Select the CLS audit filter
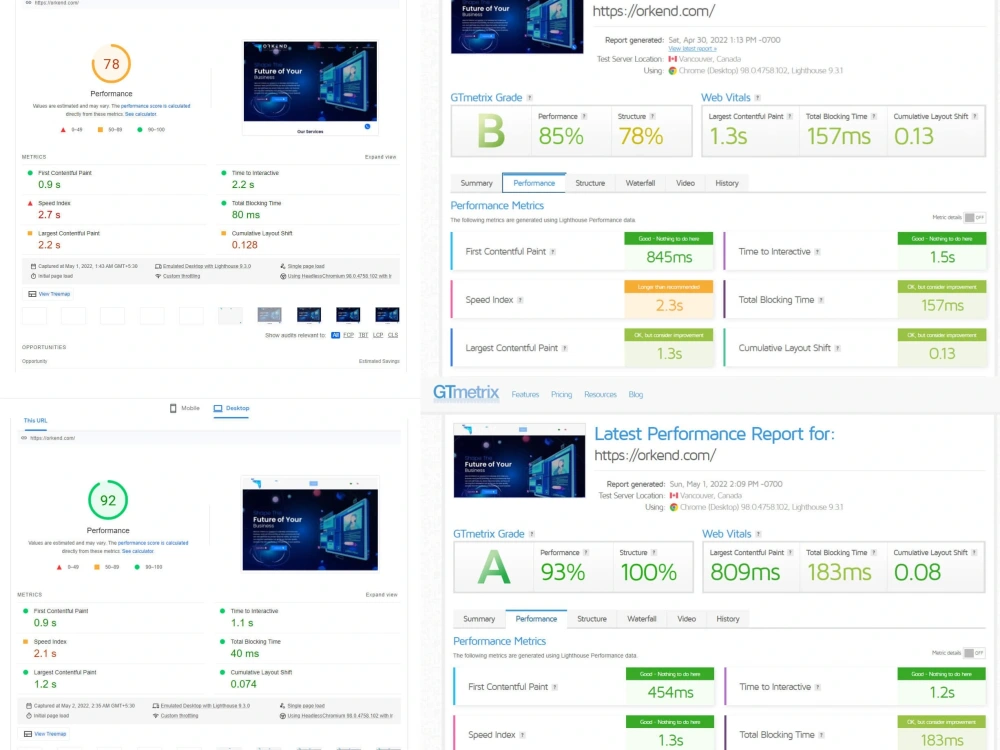The image size is (1000, 750). (x=393, y=335)
